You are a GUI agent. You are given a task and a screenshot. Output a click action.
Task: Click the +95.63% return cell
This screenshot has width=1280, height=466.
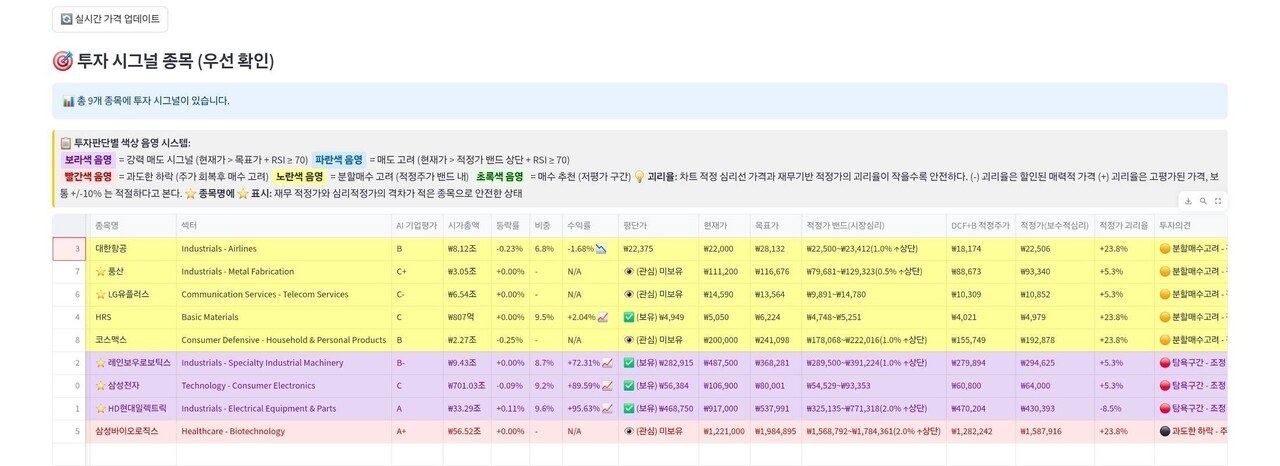[x=589, y=408]
